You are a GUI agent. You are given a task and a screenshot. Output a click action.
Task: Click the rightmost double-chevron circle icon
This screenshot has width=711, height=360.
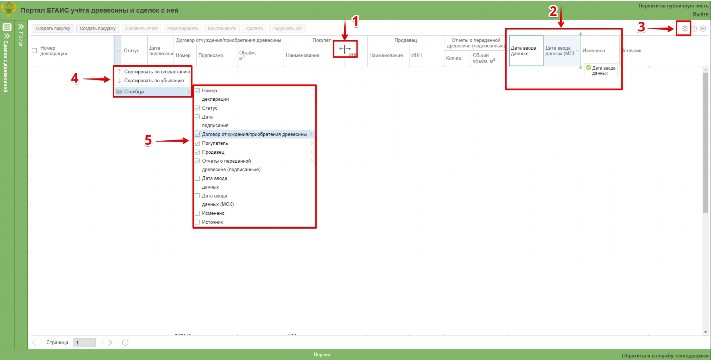pyautogui.click(x=703, y=29)
